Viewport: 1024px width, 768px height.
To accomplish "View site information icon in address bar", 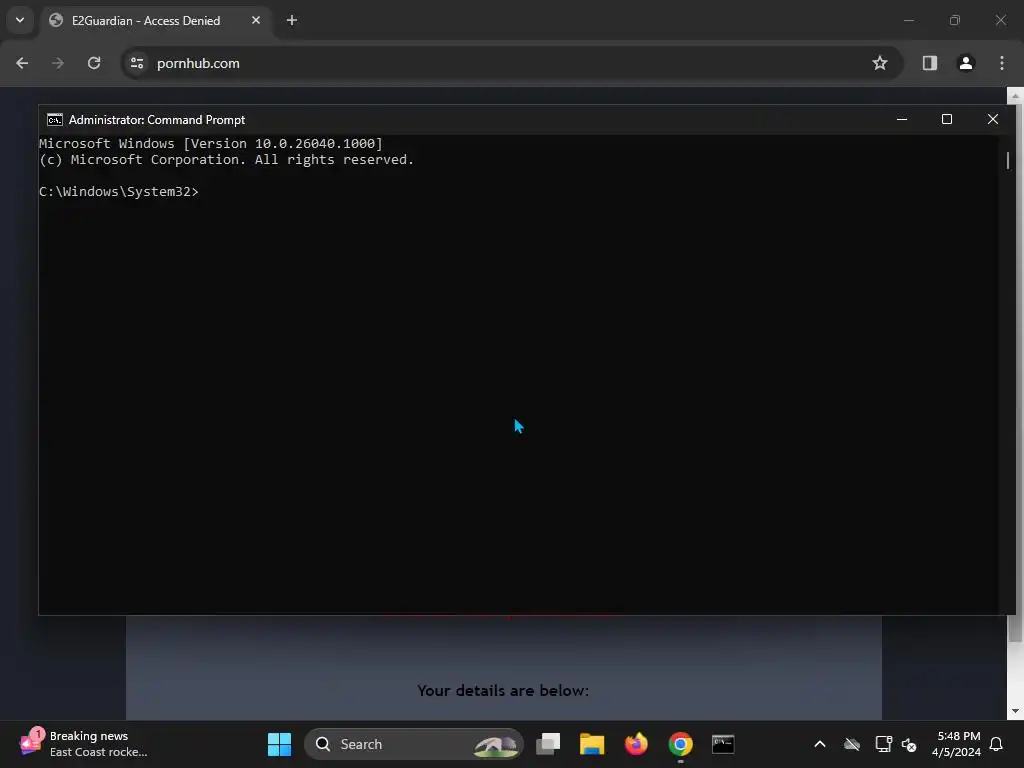I will pyautogui.click(x=137, y=63).
